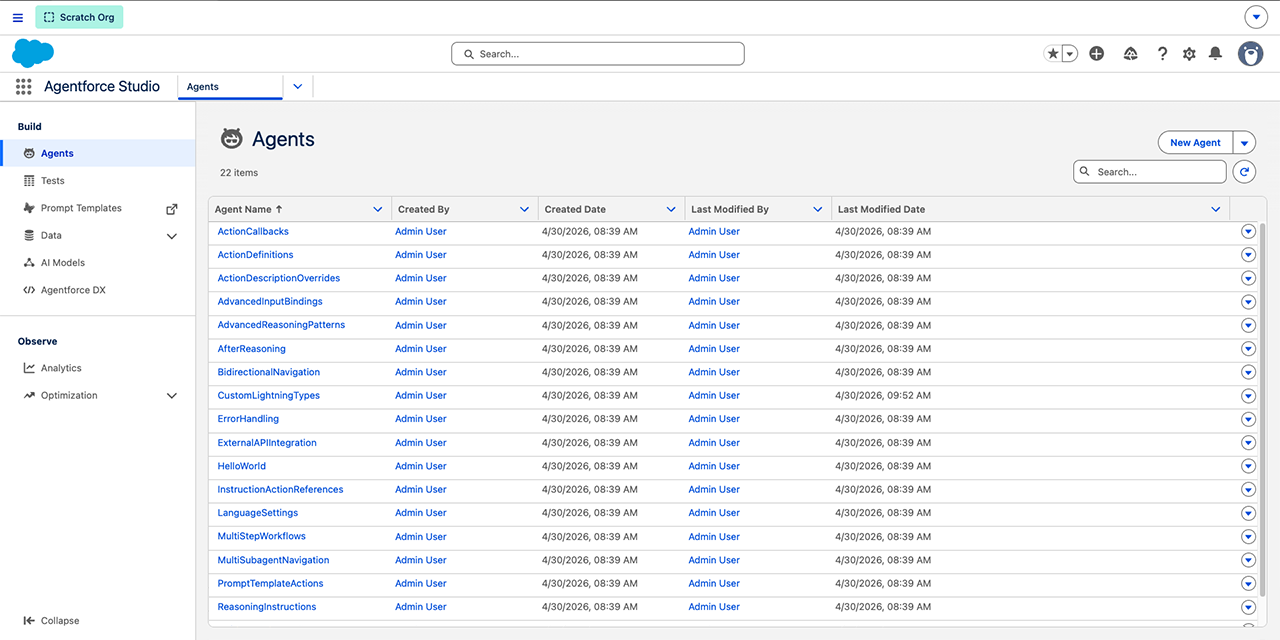Open the MultiStepWorkflows agent
The image size is (1280, 640).
click(x=262, y=536)
